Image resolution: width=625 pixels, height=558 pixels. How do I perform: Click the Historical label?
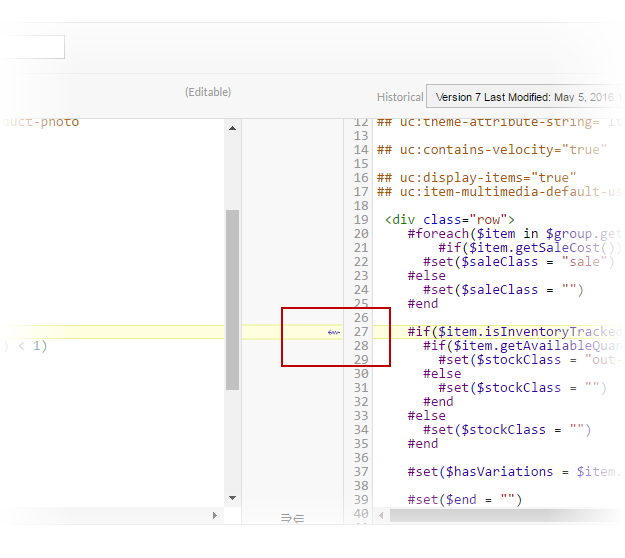click(x=400, y=97)
